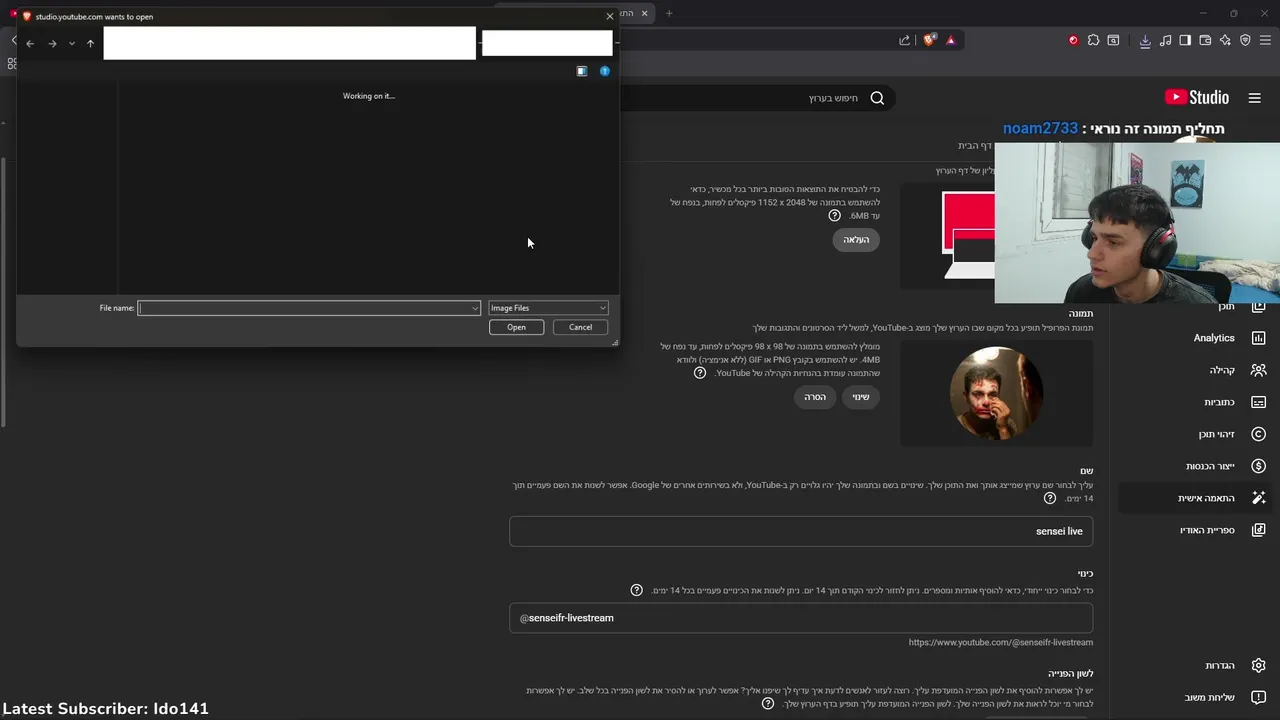Click the handle field @senseifr-livestream
Screen dimensions: 1280x720
pyautogui.click(x=801, y=618)
